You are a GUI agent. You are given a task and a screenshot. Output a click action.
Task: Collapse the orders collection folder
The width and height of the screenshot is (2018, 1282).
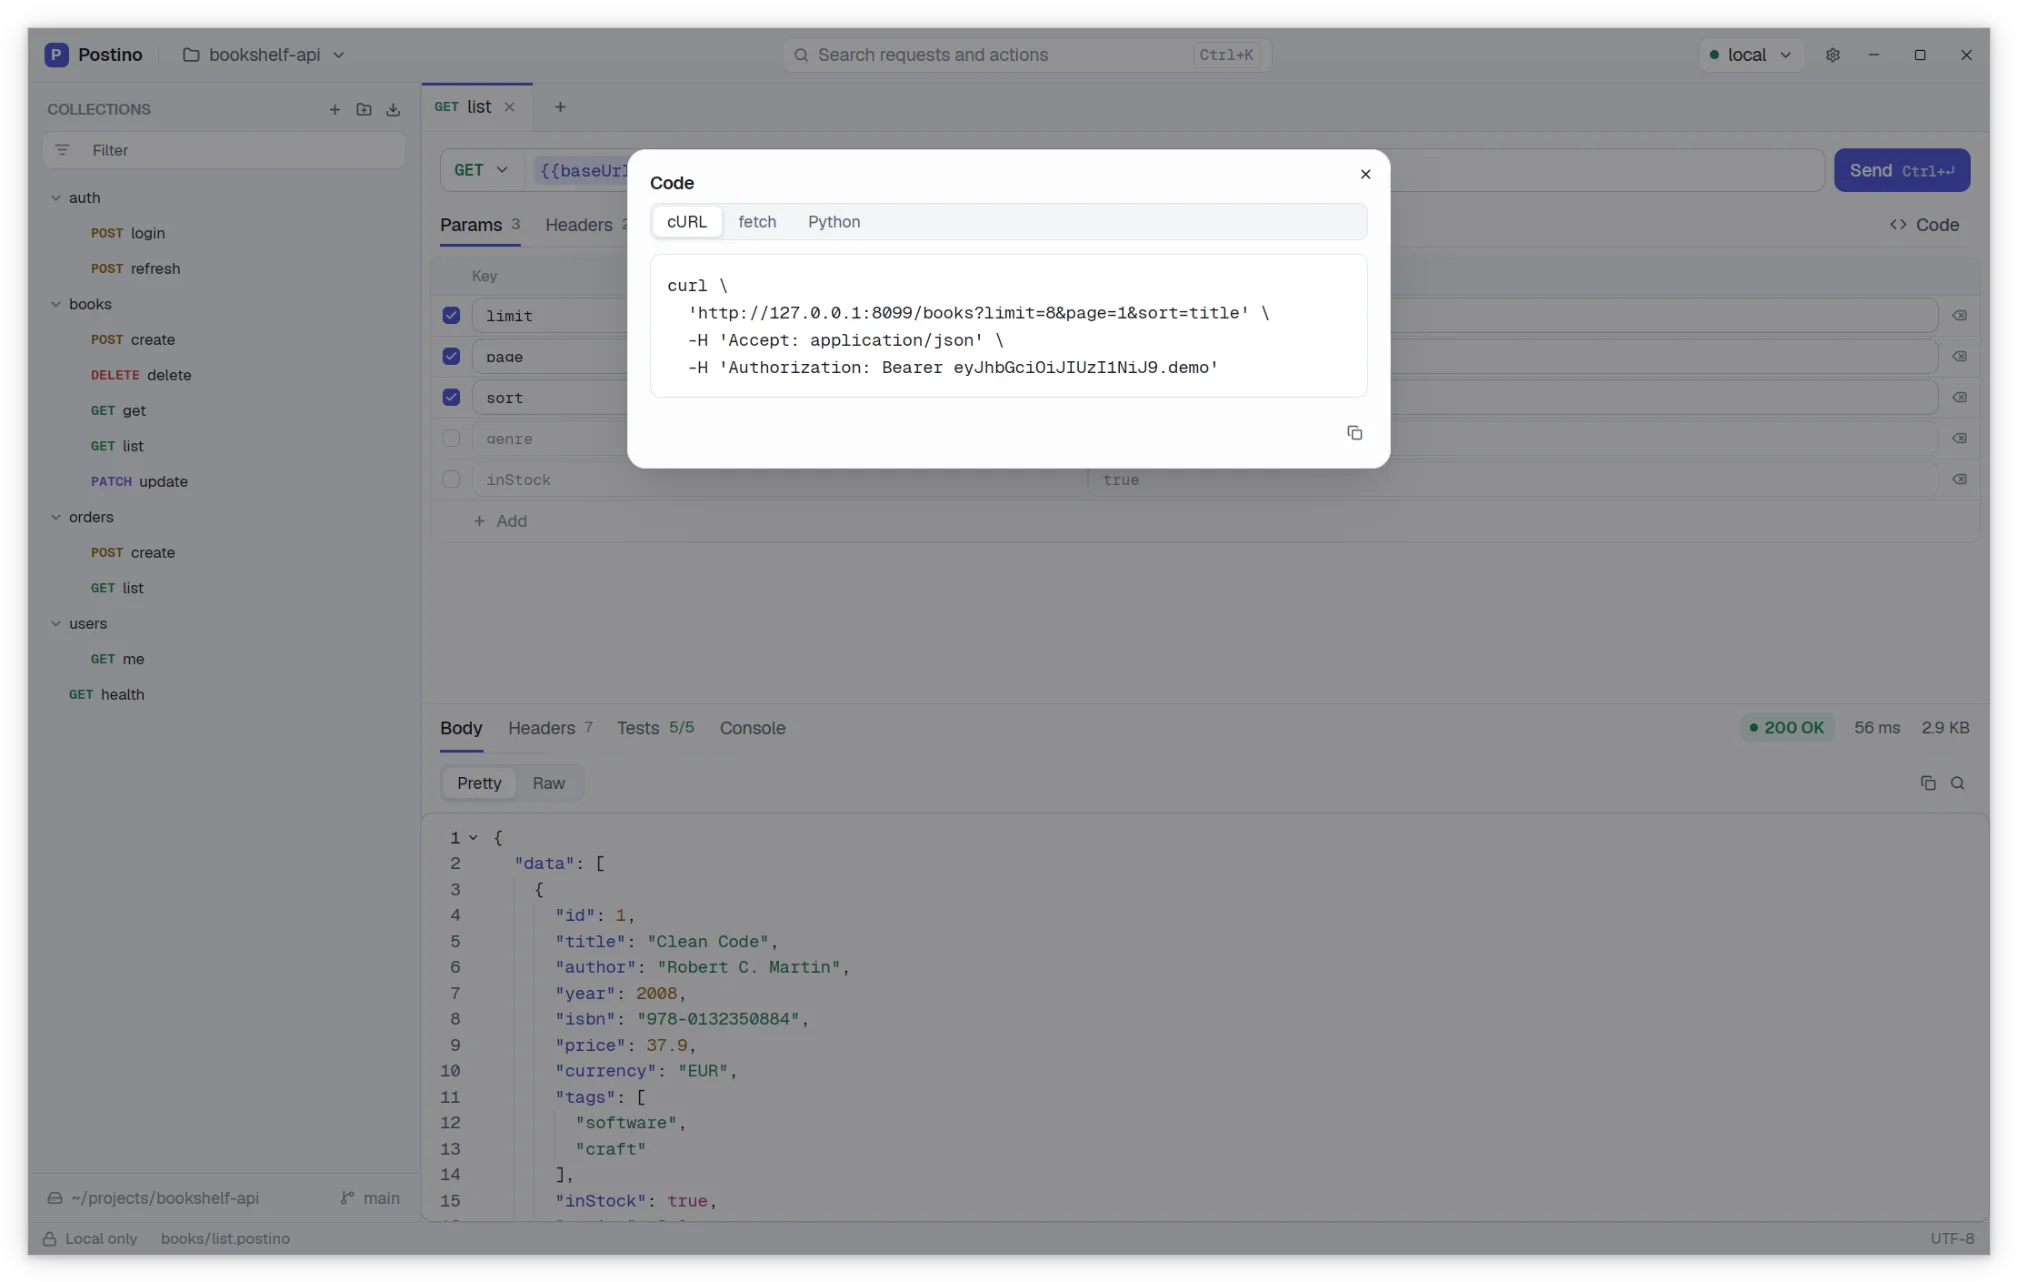[x=56, y=517]
